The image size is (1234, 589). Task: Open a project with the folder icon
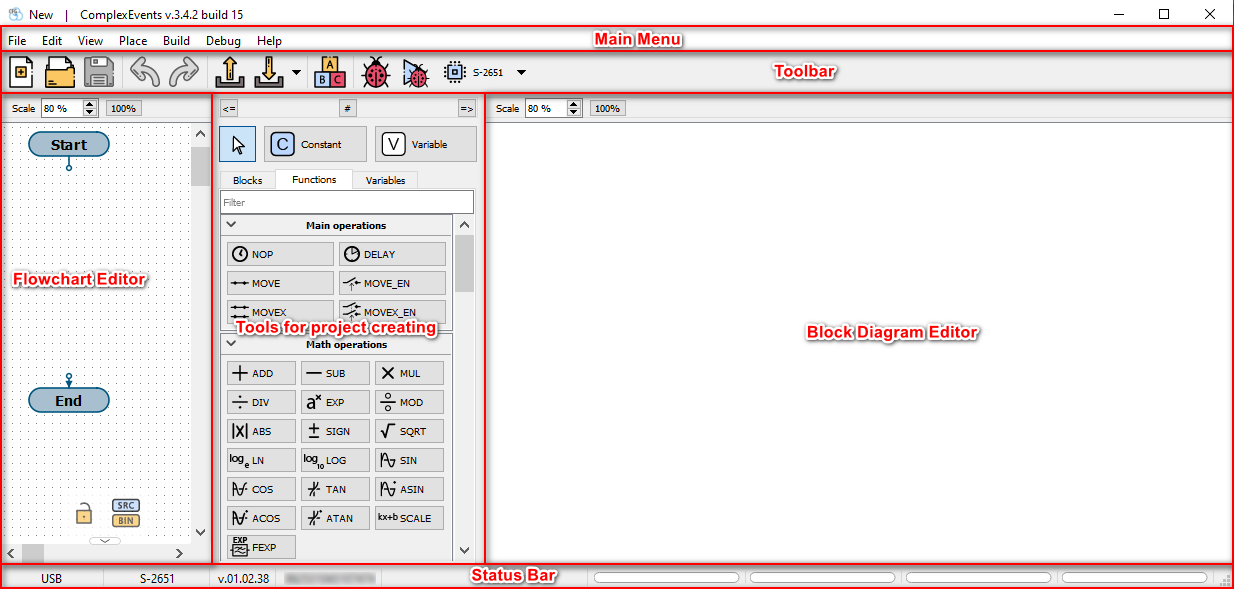61,73
